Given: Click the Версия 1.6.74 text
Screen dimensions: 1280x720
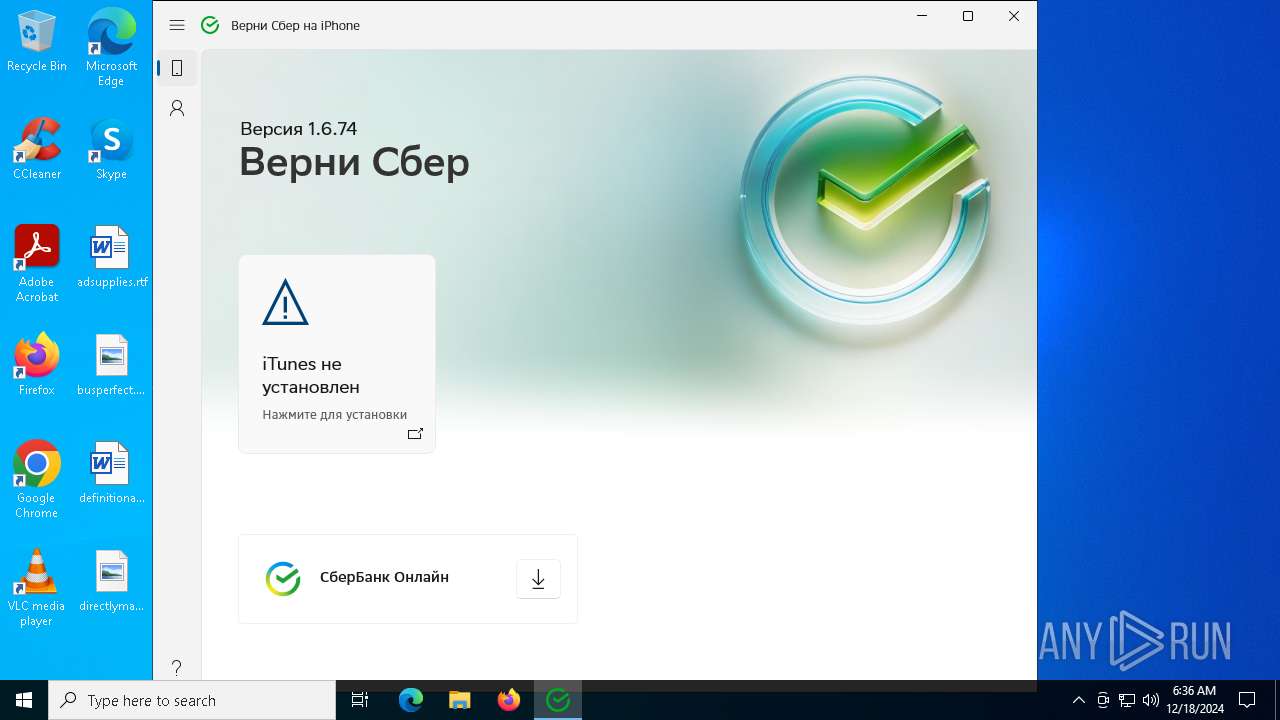Looking at the screenshot, I should click(298, 128).
